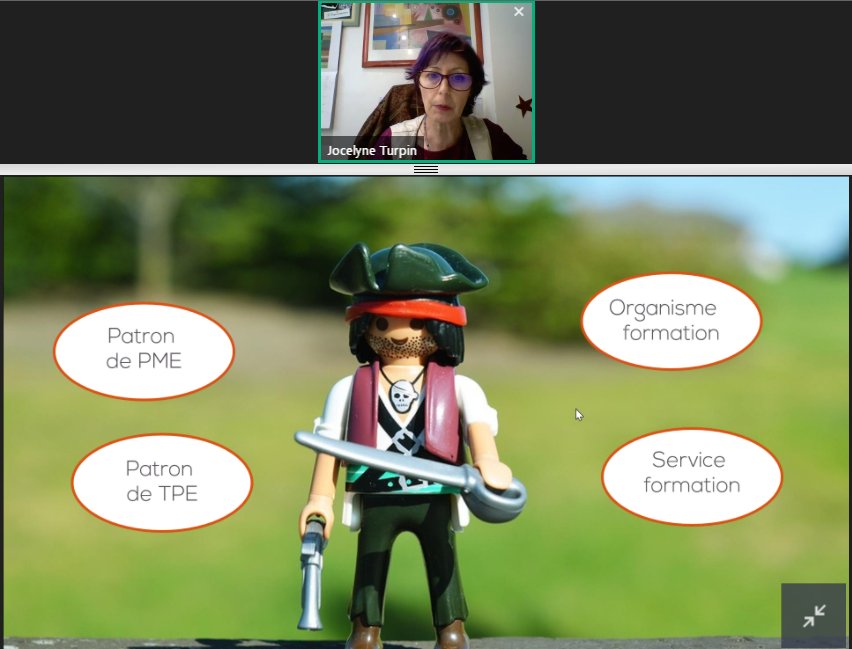Click the "Service formation" bubble
The height and width of the screenshot is (649, 852).
click(692, 477)
